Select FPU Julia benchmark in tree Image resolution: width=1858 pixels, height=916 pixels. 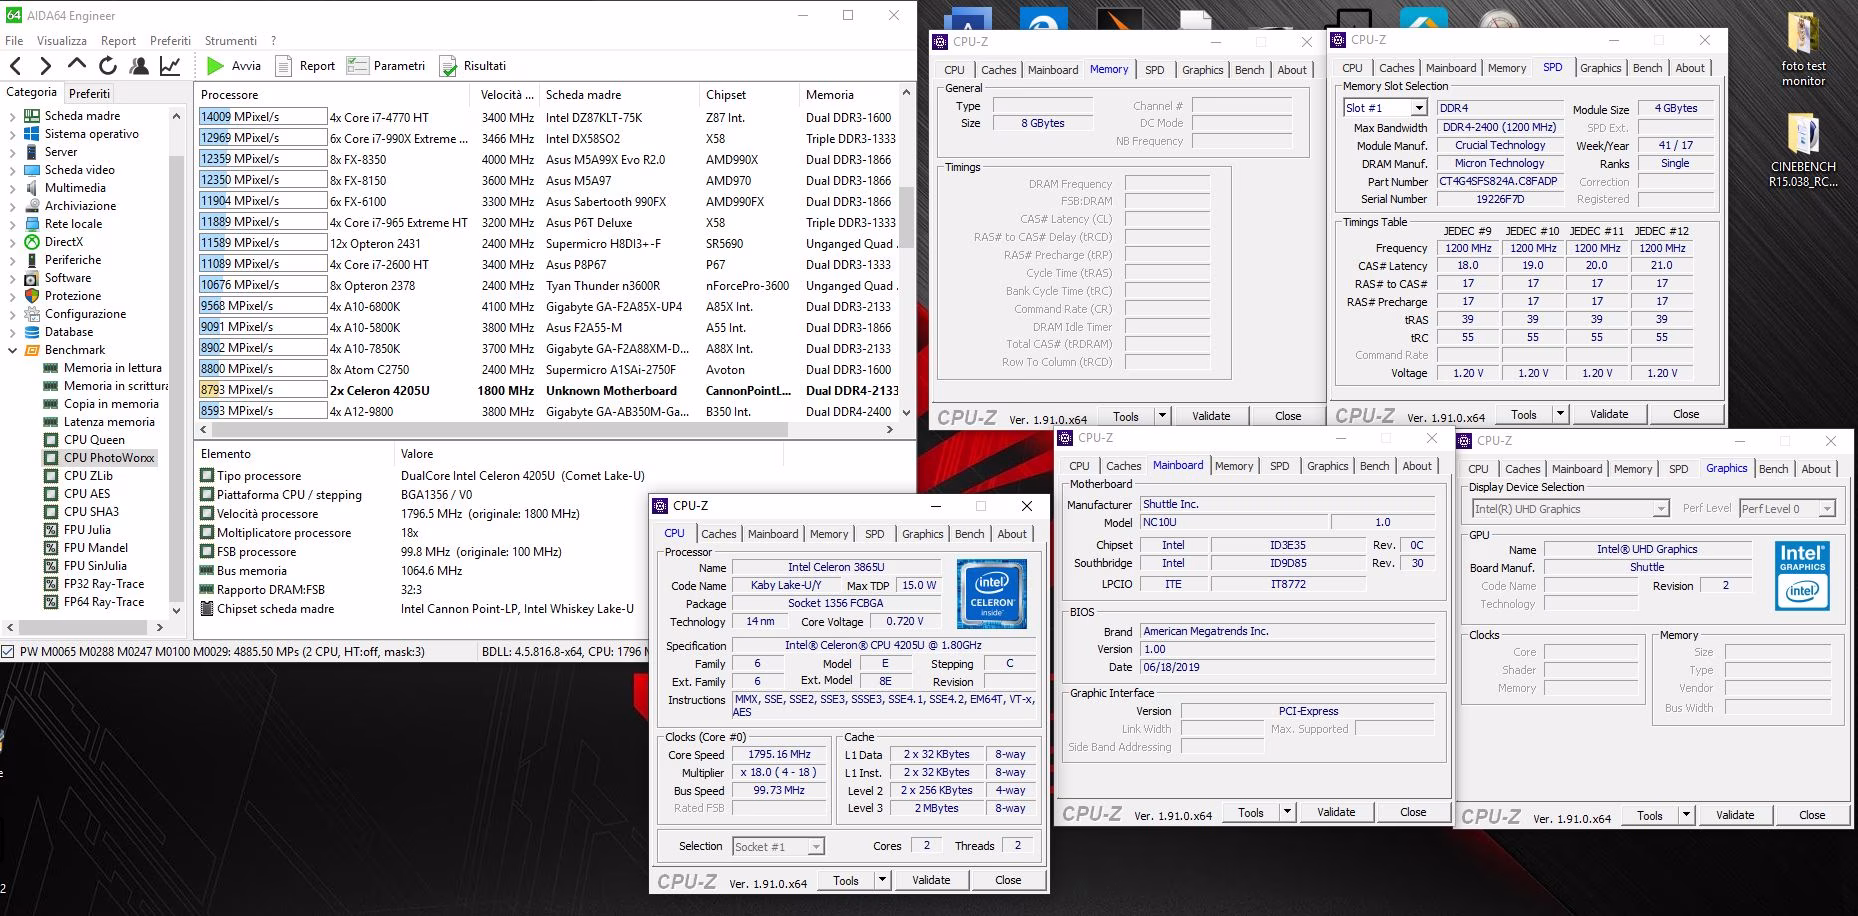coord(87,530)
